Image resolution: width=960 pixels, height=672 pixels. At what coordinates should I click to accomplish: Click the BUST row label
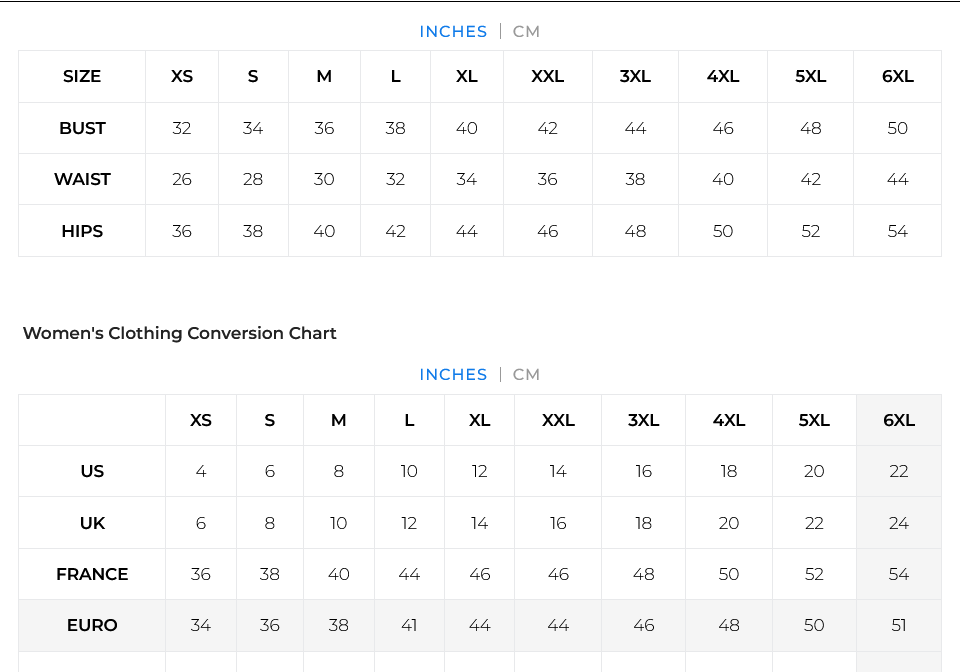82,128
